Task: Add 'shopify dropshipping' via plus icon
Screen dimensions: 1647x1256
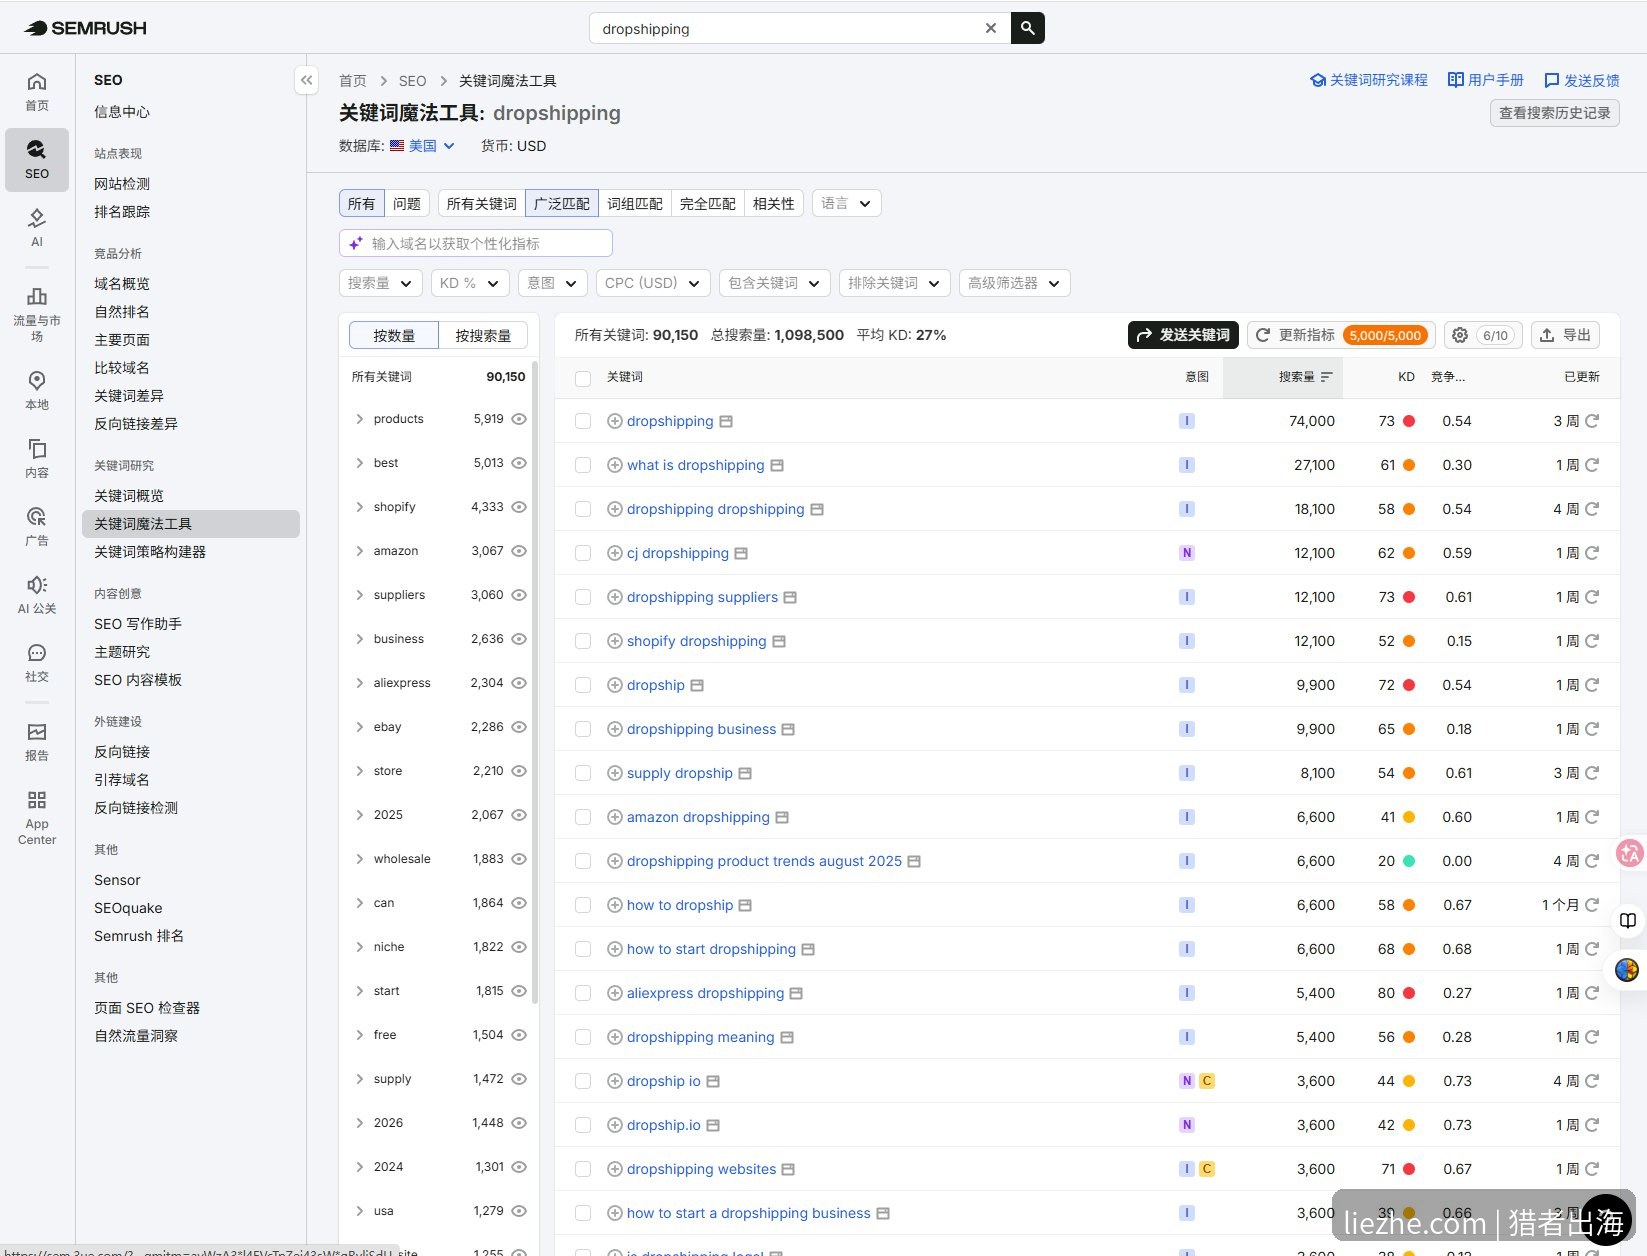Action: pyautogui.click(x=615, y=641)
